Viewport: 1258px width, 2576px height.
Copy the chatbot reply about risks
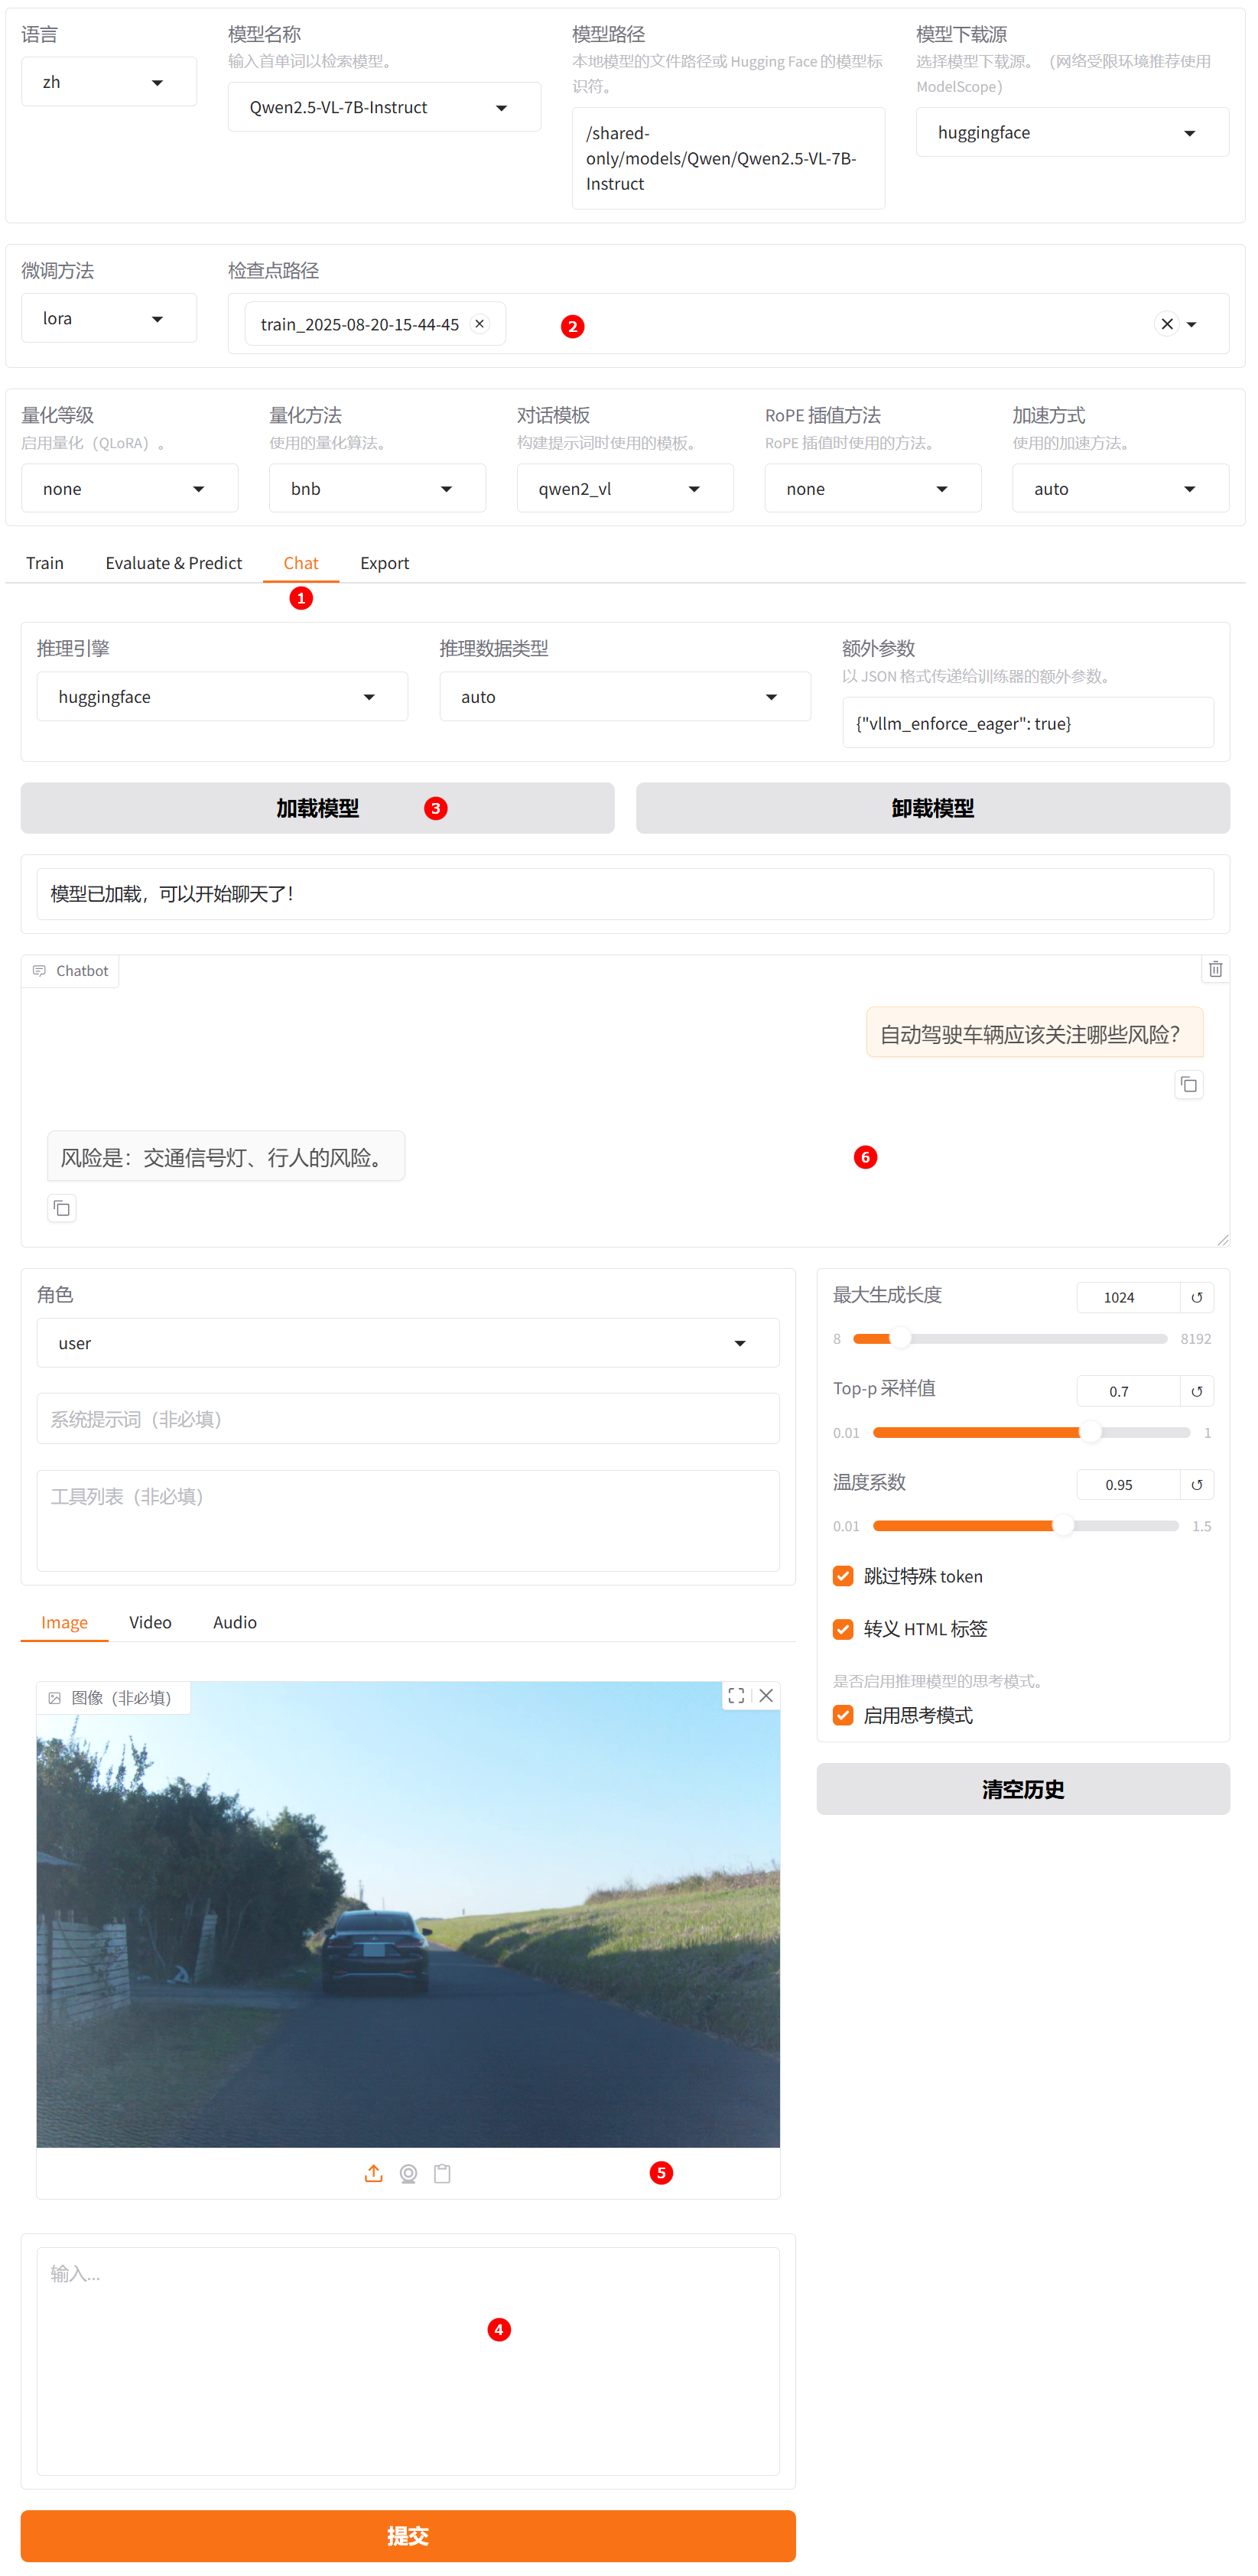click(x=62, y=1208)
